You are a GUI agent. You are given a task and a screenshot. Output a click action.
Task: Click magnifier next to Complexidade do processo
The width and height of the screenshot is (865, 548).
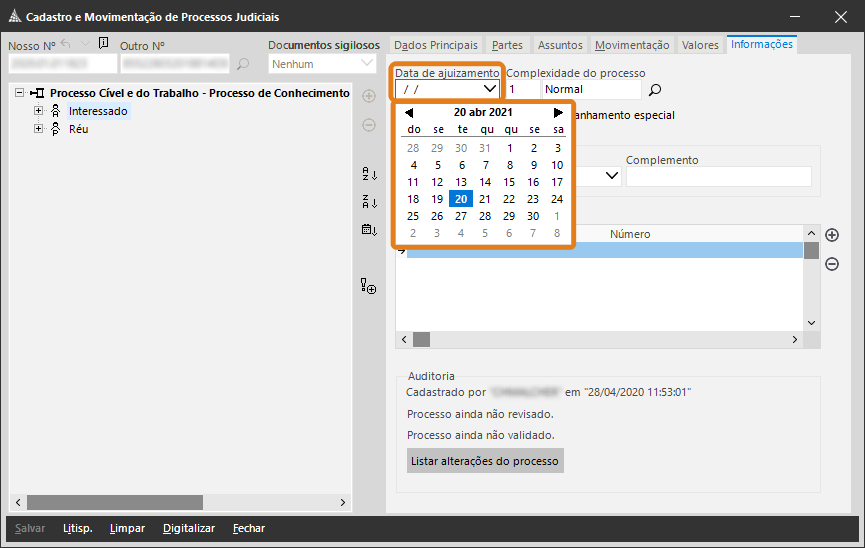656,90
